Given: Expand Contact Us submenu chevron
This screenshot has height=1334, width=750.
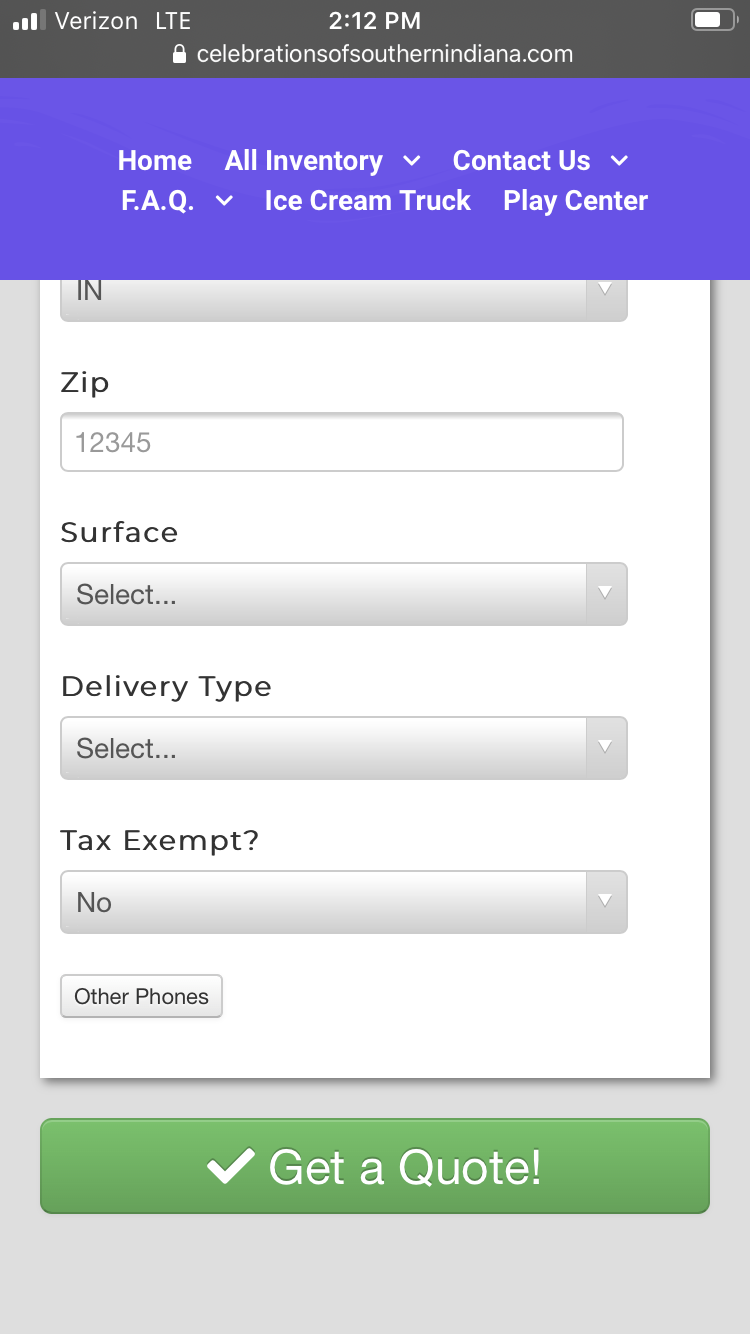Looking at the screenshot, I should tap(619, 161).
